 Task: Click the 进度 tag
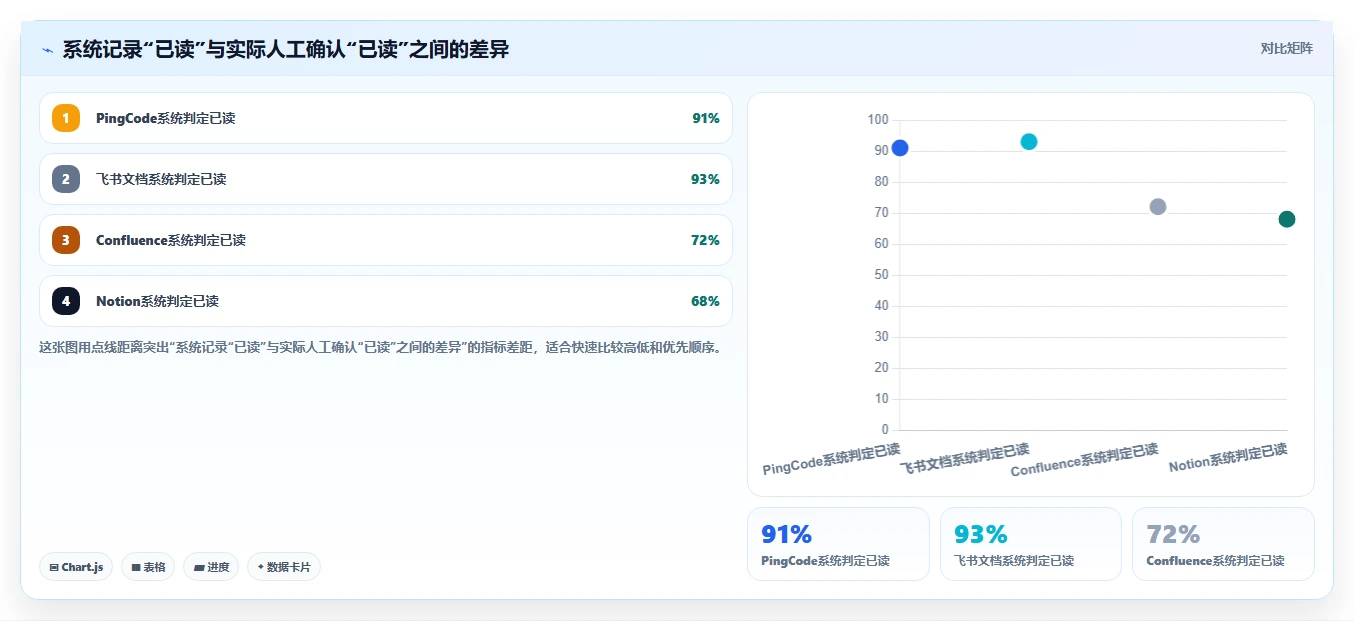point(211,567)
